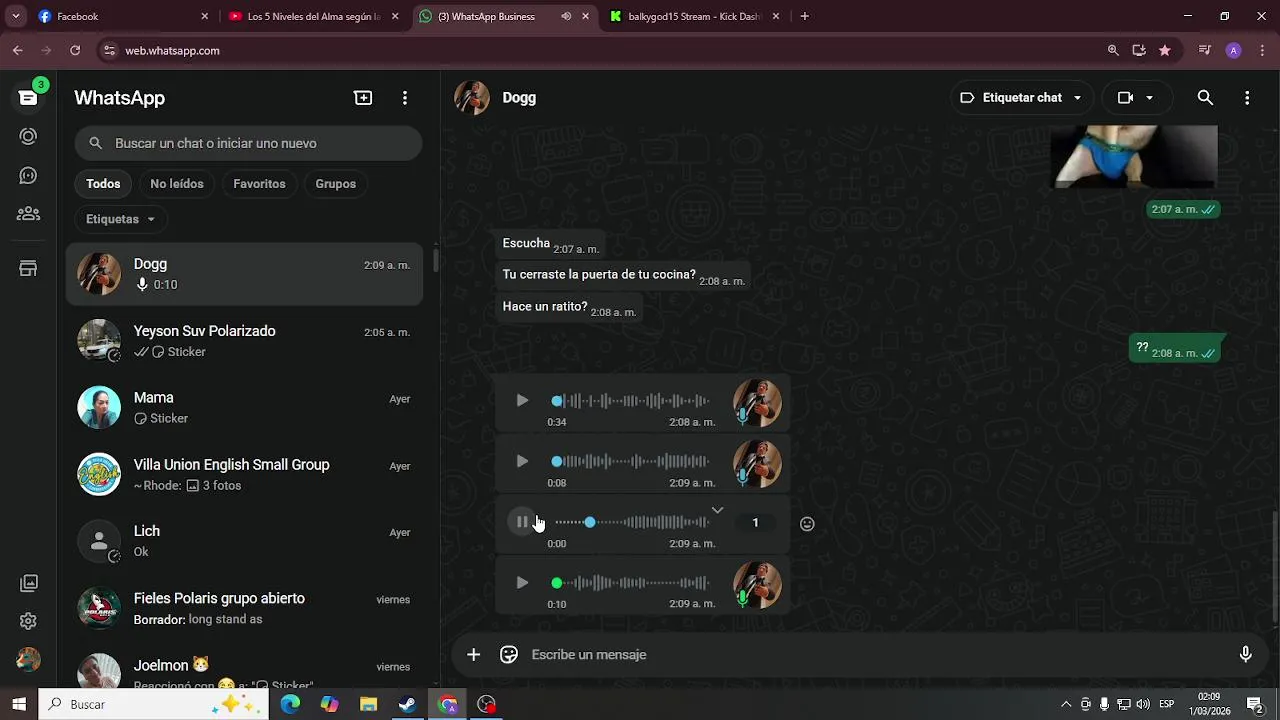Screen dimensions: 1280x720
Task: Bookmark this page with the star icon
Action: click(1164, 50)
